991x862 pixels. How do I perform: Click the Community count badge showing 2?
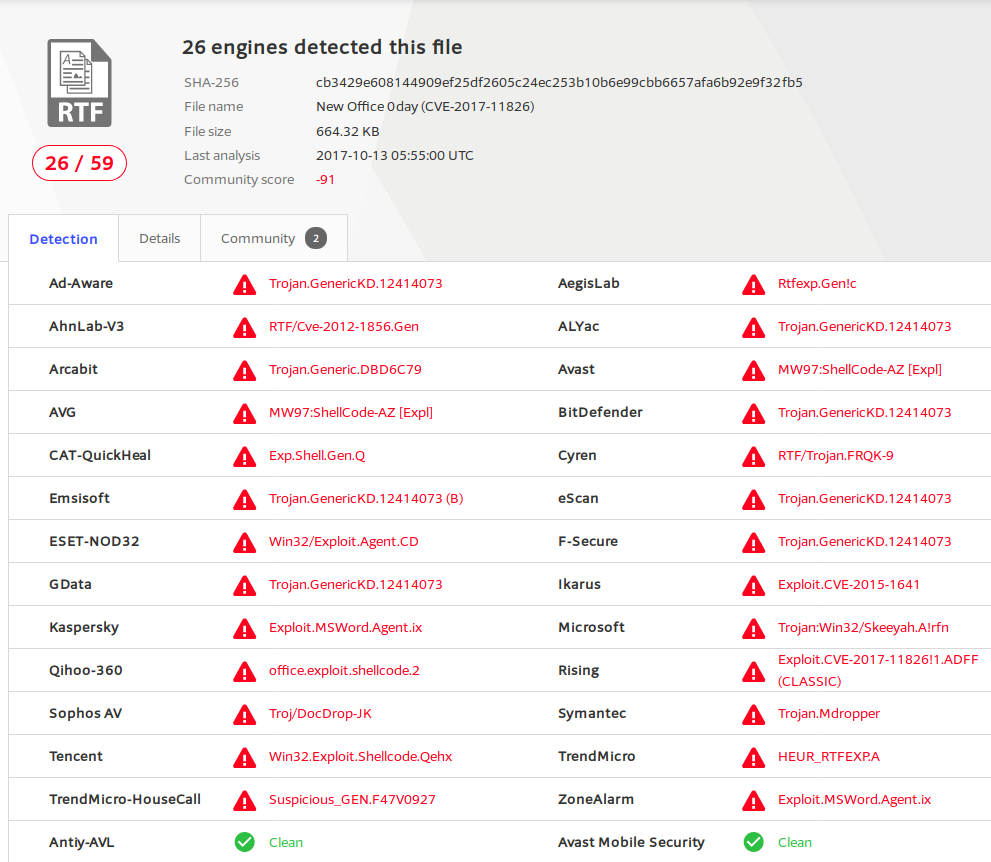tap(315, 238)
